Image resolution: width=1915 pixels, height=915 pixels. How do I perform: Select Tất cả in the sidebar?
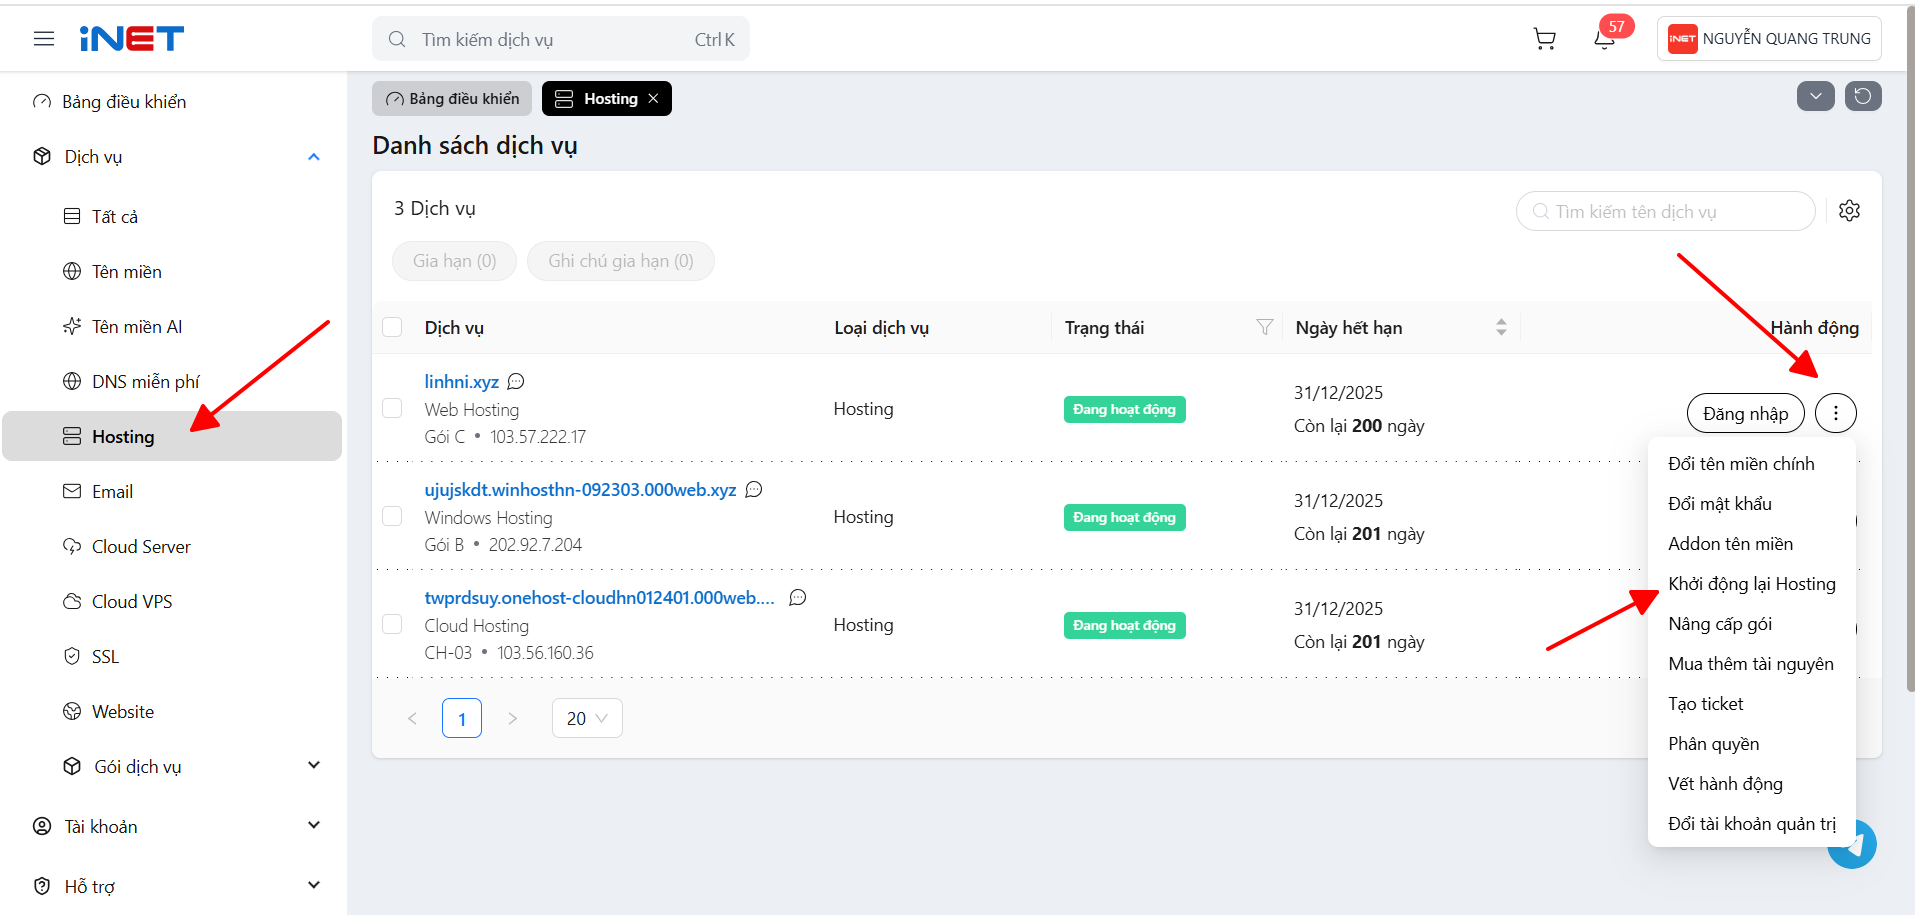click(115, 217)
